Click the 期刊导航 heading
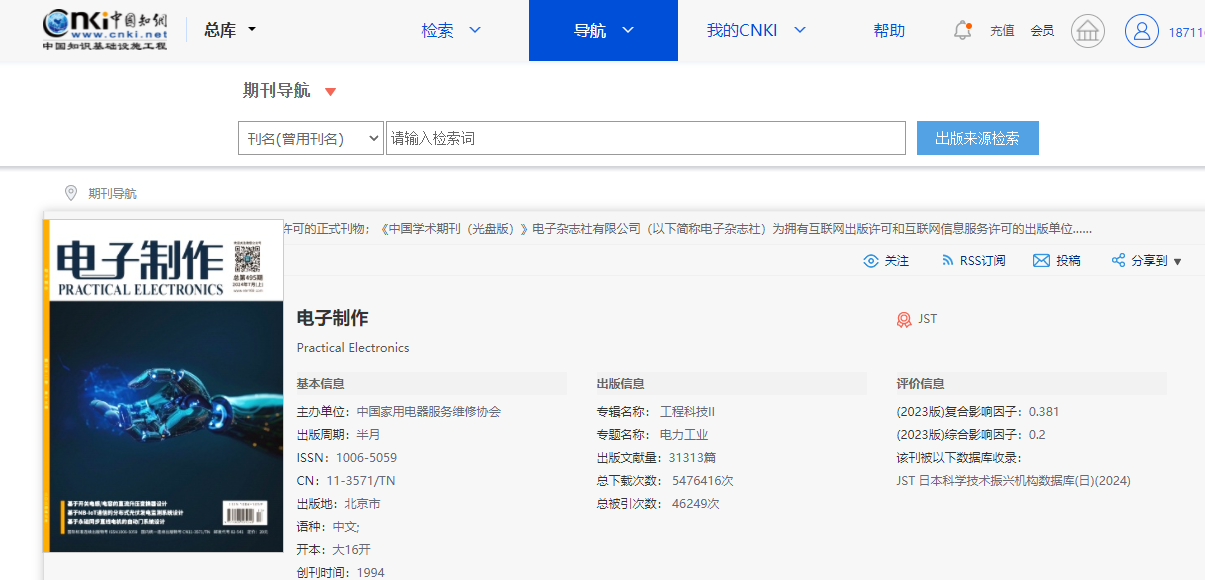The height and width of the screenshot is (580, 1205). coord(276,91)
